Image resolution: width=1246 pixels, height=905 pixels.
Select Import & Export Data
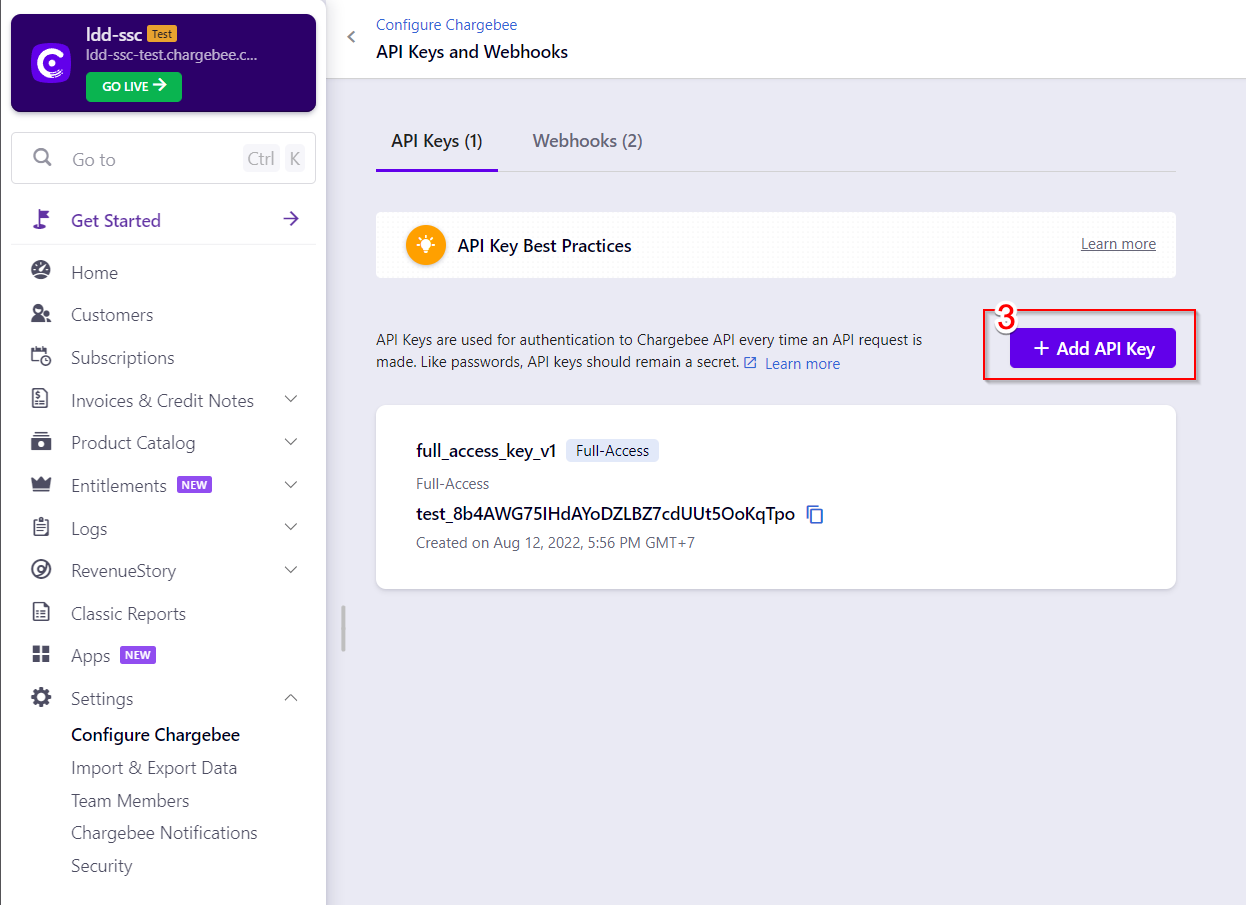pyautogui.click(x=154, y=768)
